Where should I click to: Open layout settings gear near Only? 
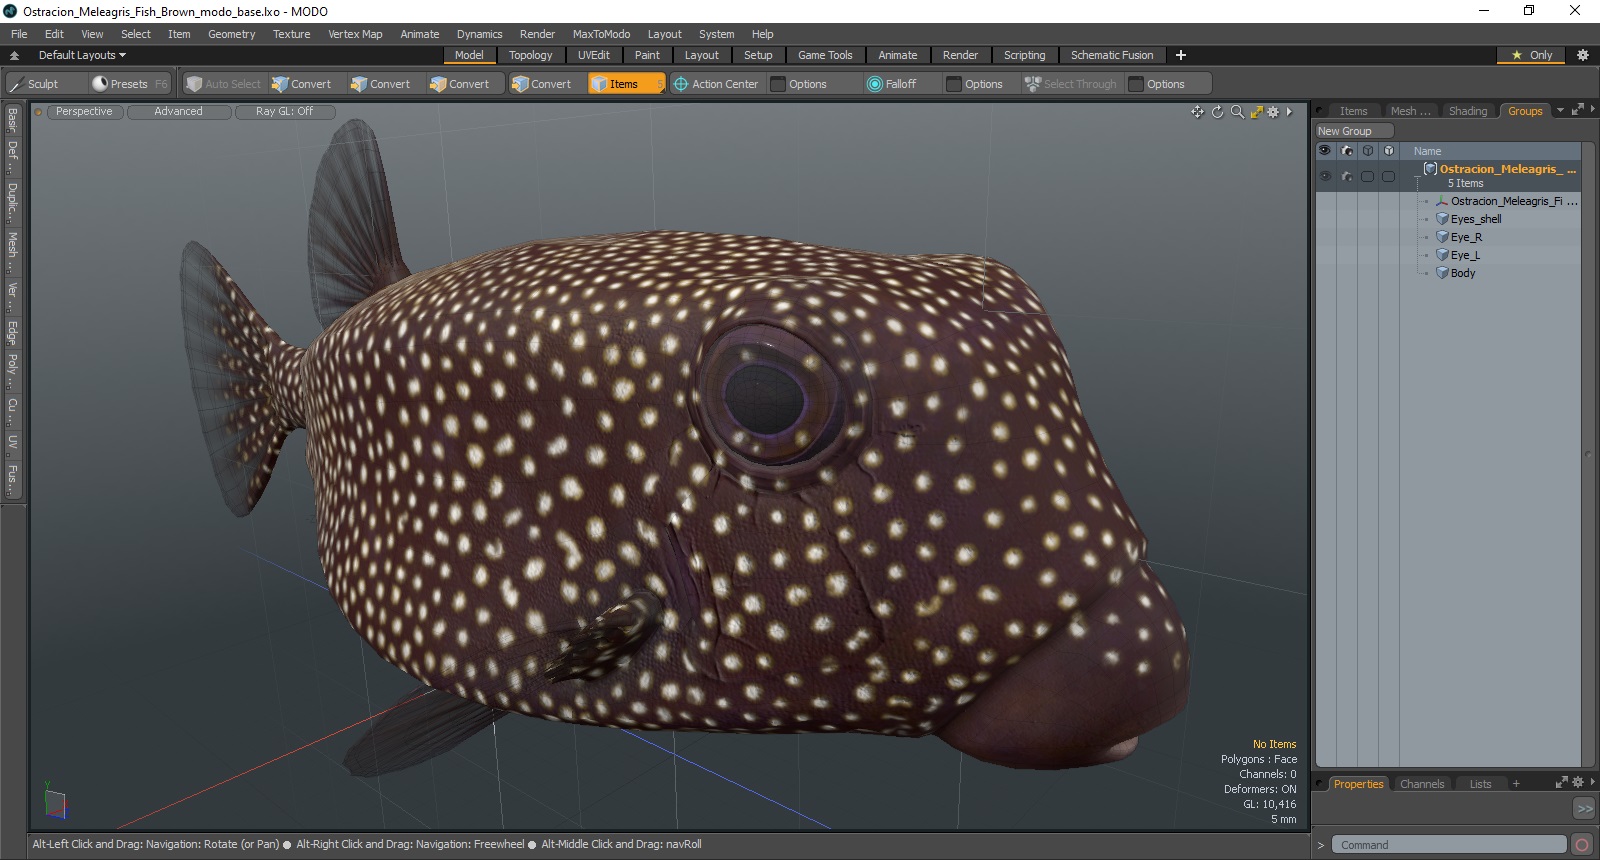tap(1582, 55)
